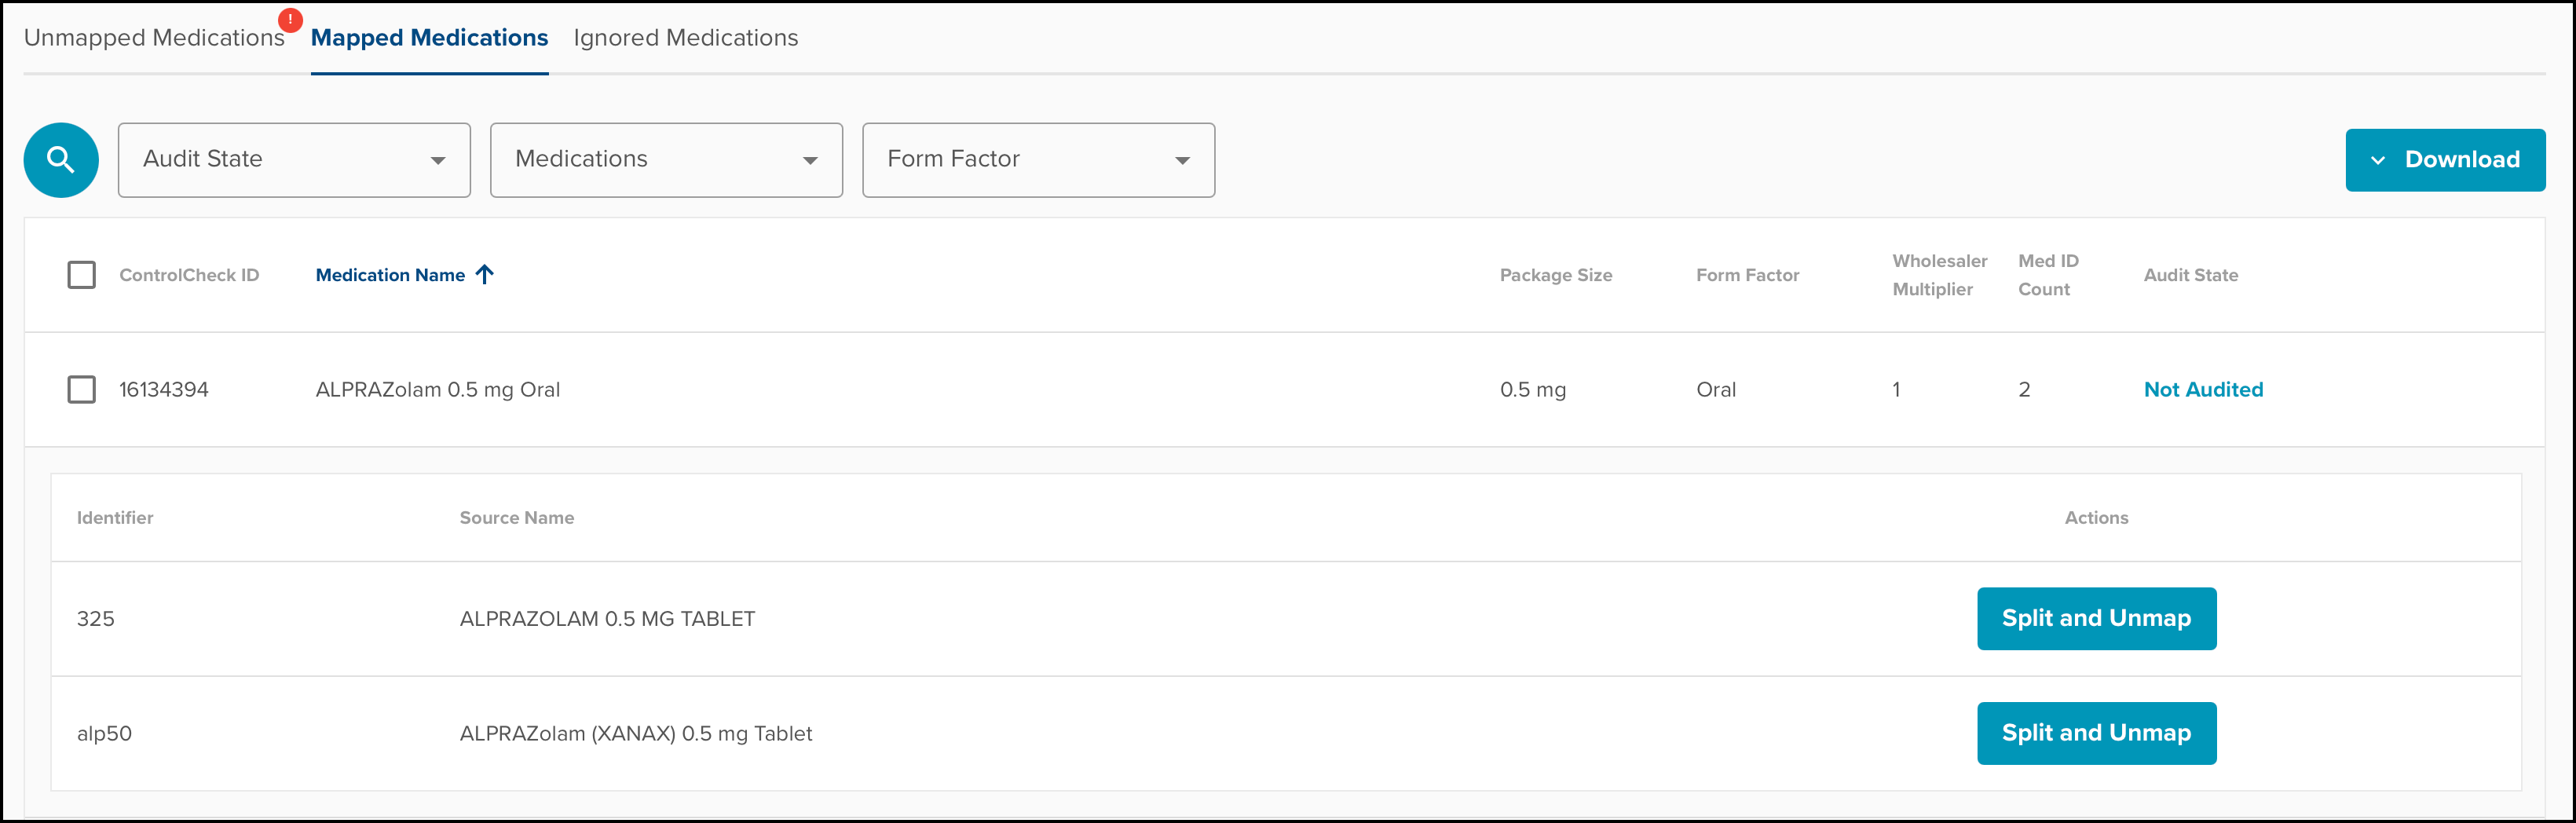This screenshot has width=2576, height=823.
Task: Click Split and Unmap for alp50
Action: tap(2096, 733)
